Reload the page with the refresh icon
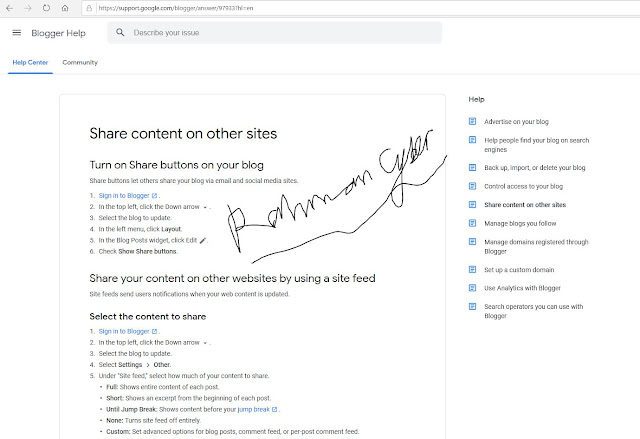The width and height of the screenshot is (640, 439). pyautogui.click(x=46, y=8)
